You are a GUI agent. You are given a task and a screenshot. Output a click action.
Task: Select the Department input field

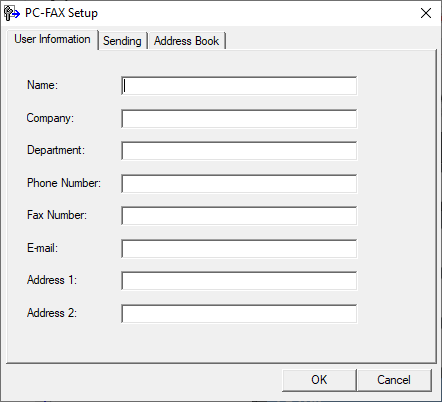pos(239,151)
